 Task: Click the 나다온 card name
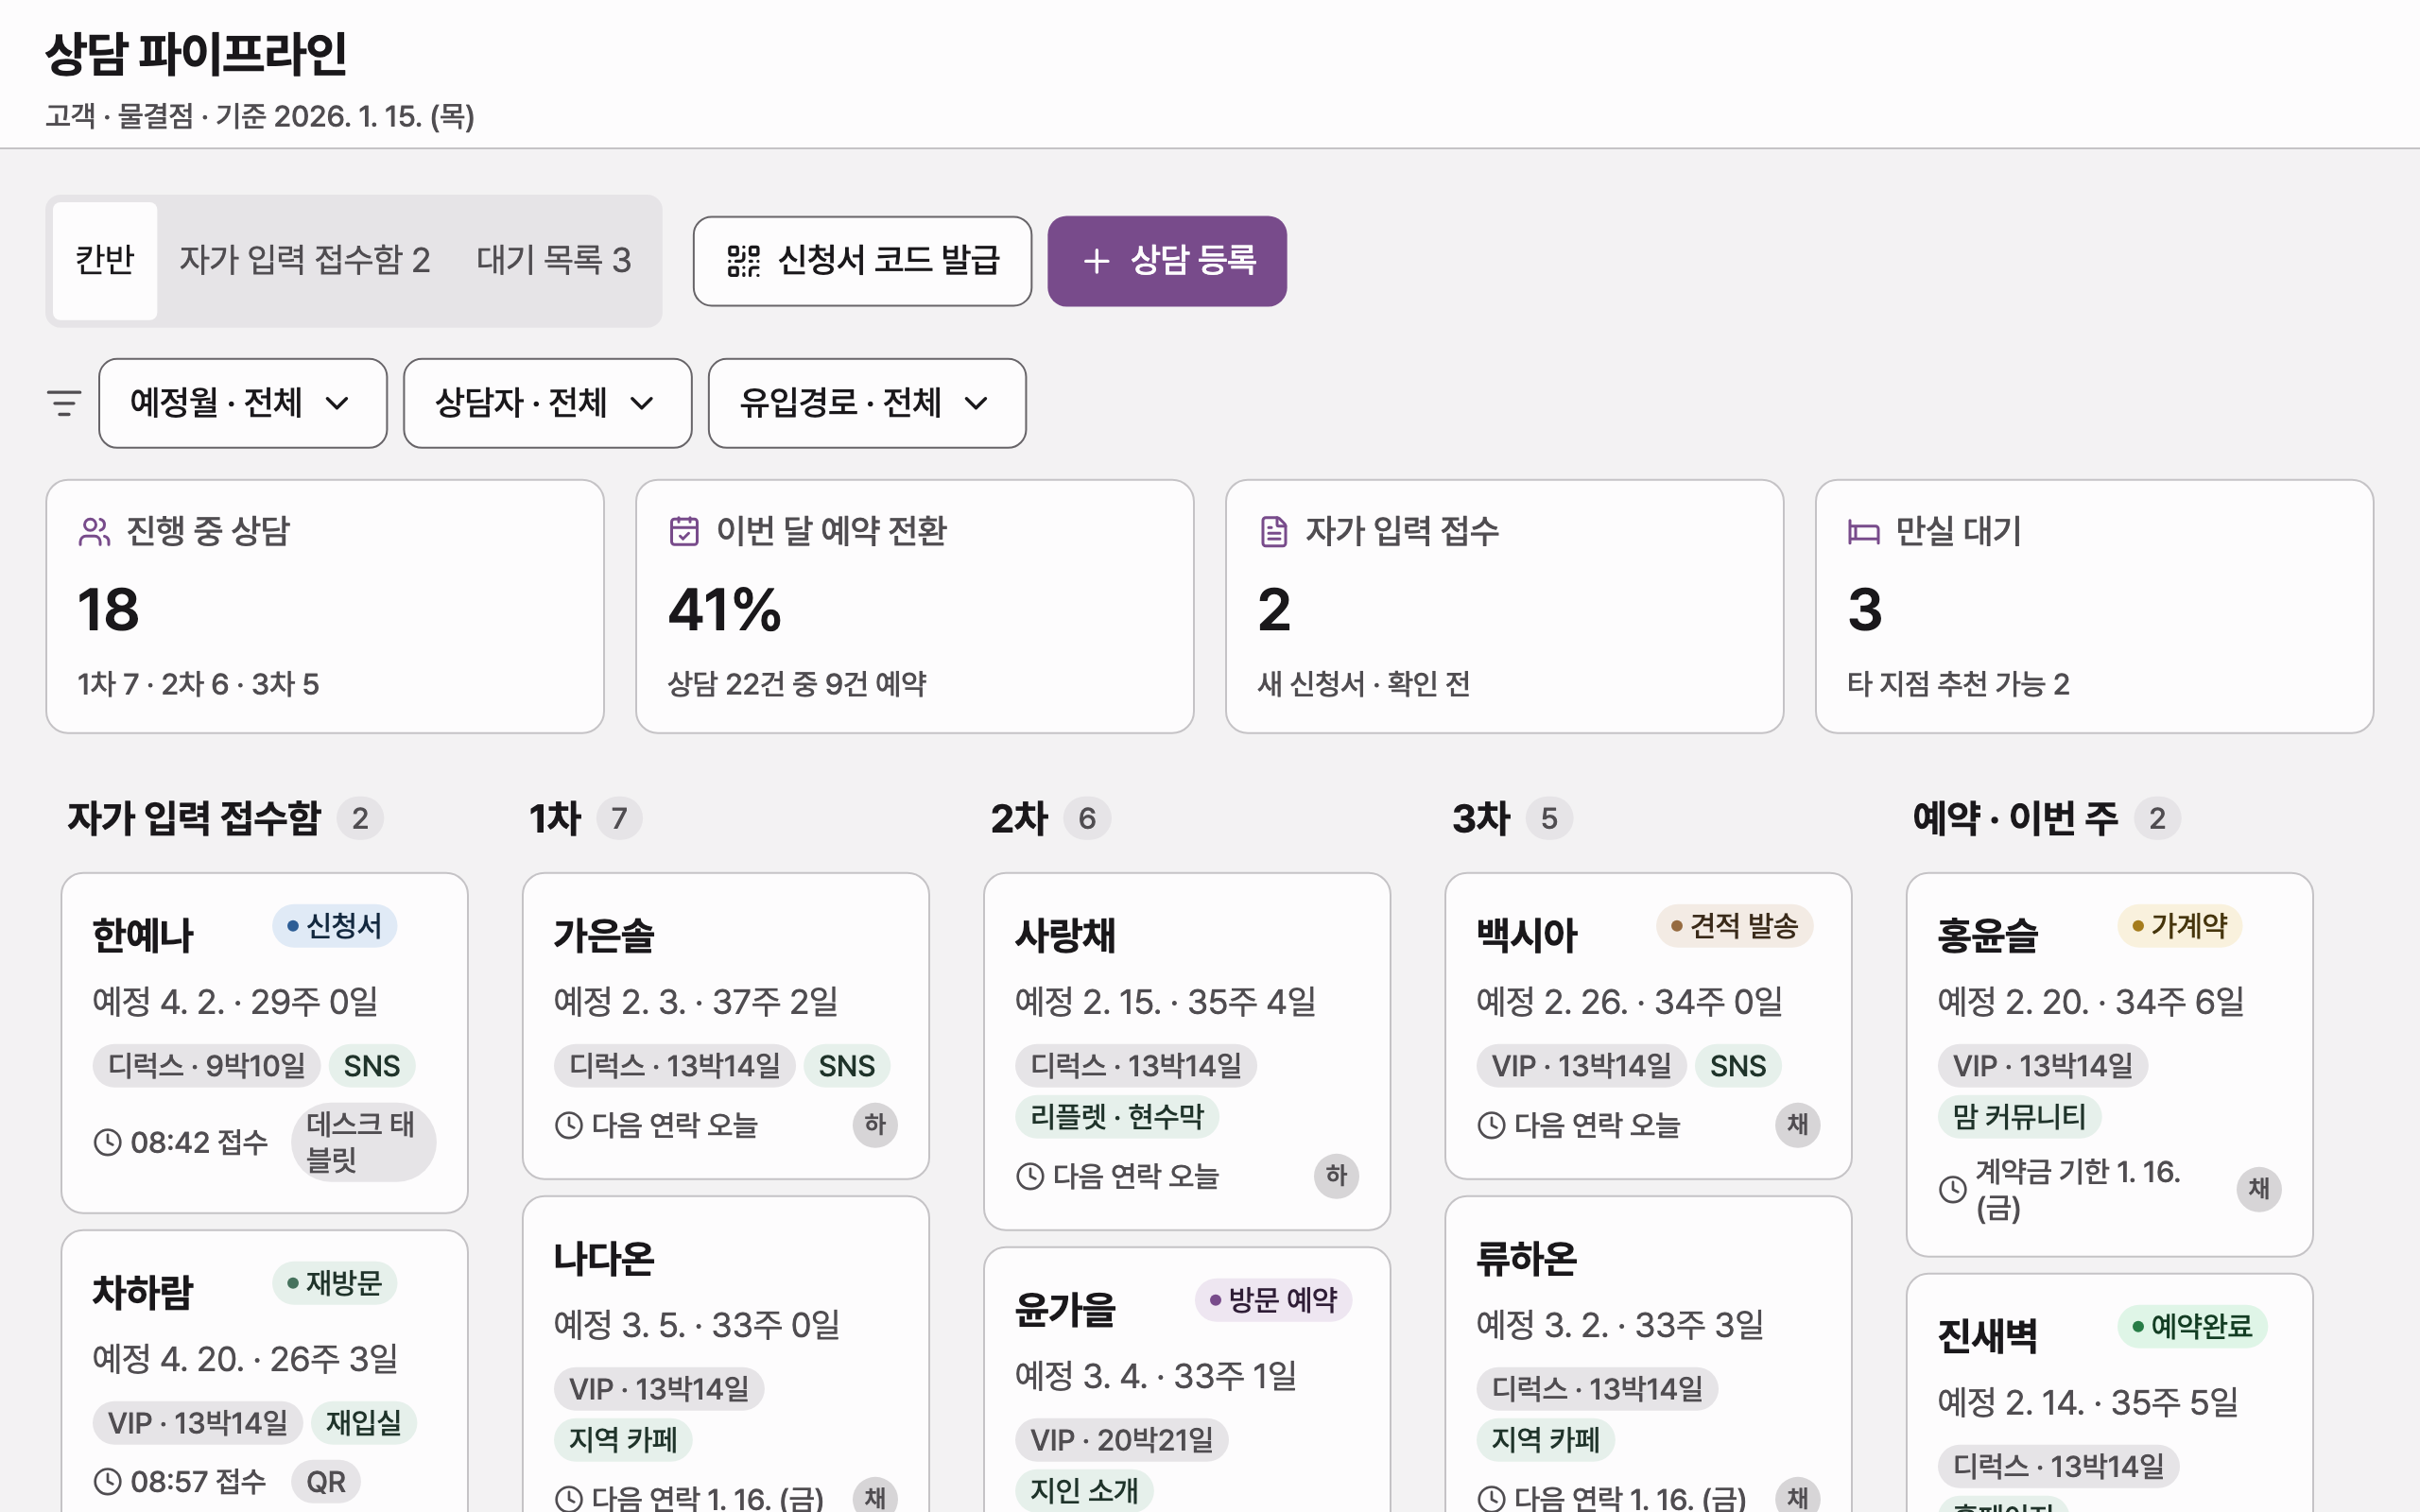[604, 1259]
